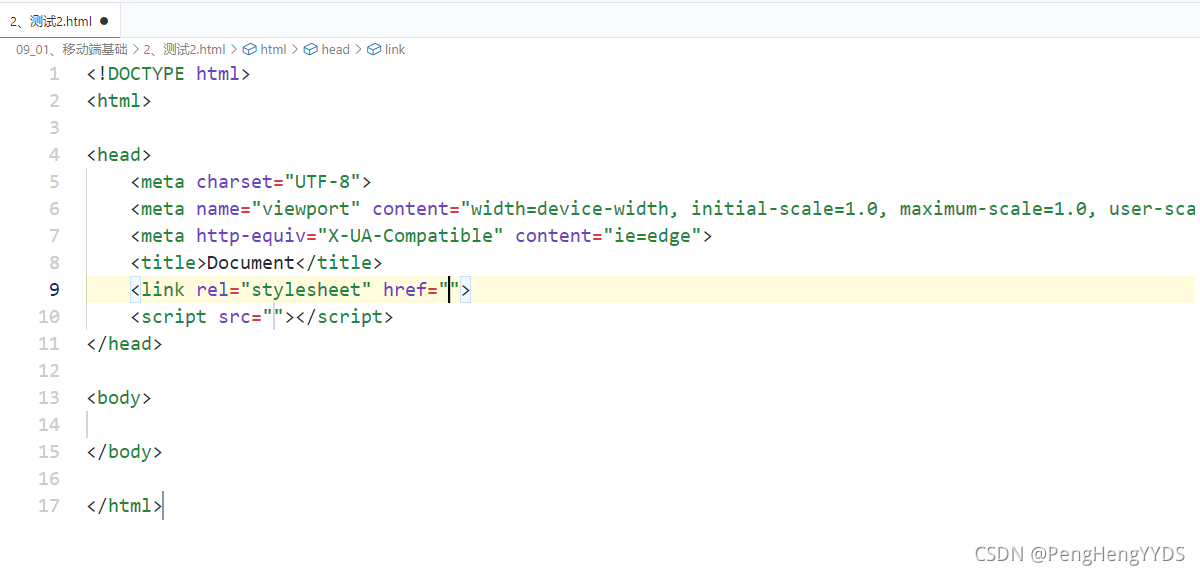Click the cube icon beside html breadcrumb
Viewport: 1200px width, 575px height.
coord(250,49)
